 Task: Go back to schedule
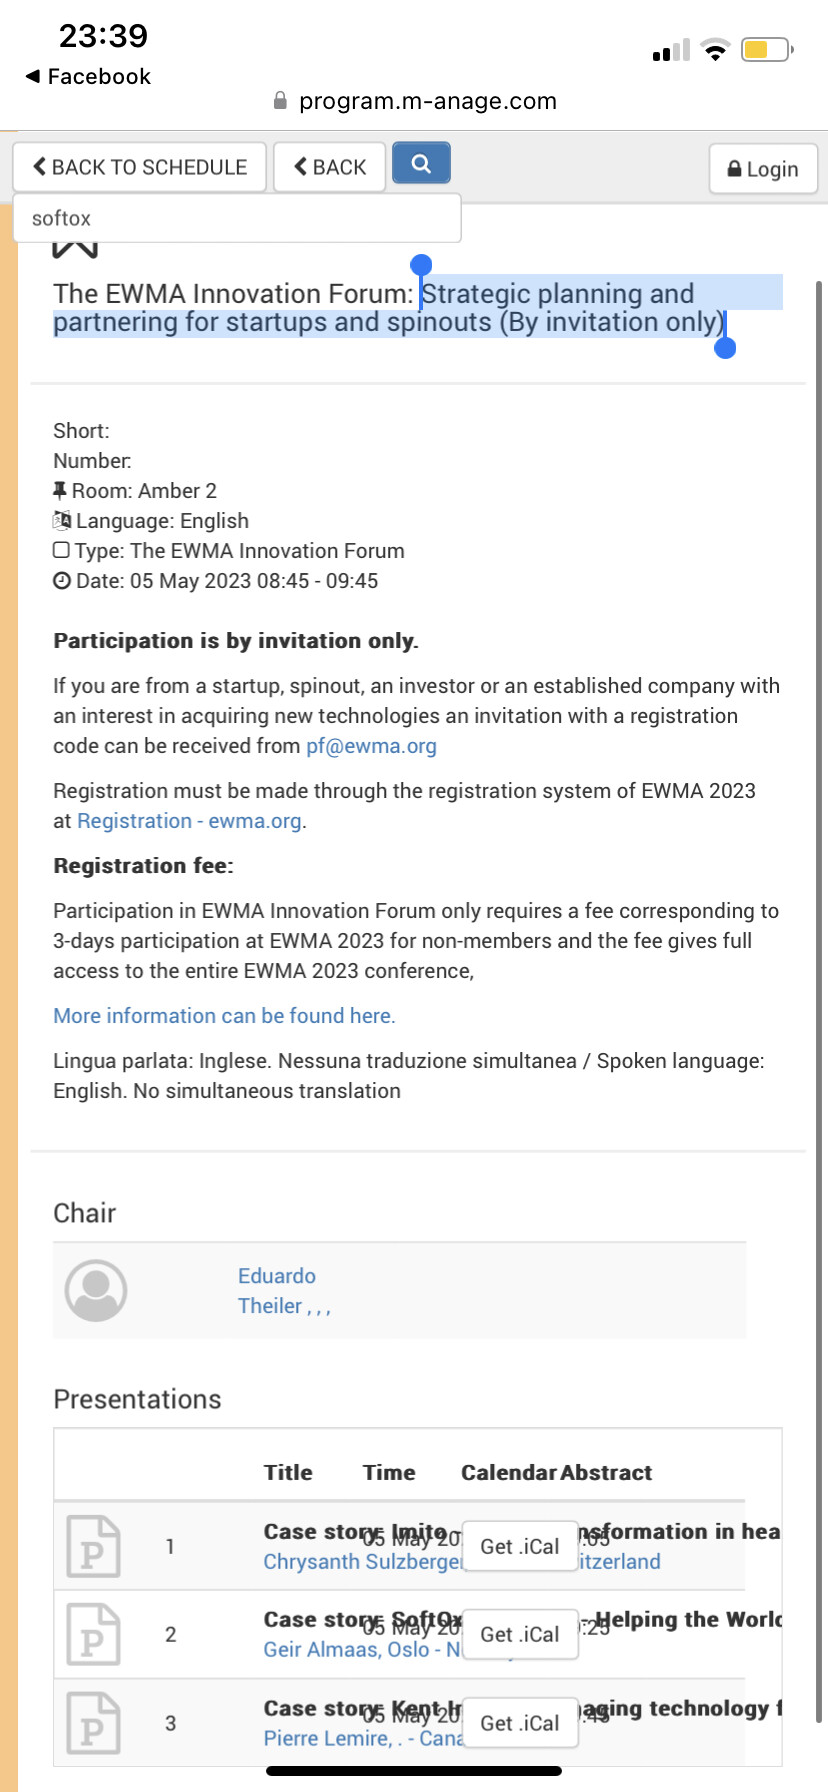point(139,167)
